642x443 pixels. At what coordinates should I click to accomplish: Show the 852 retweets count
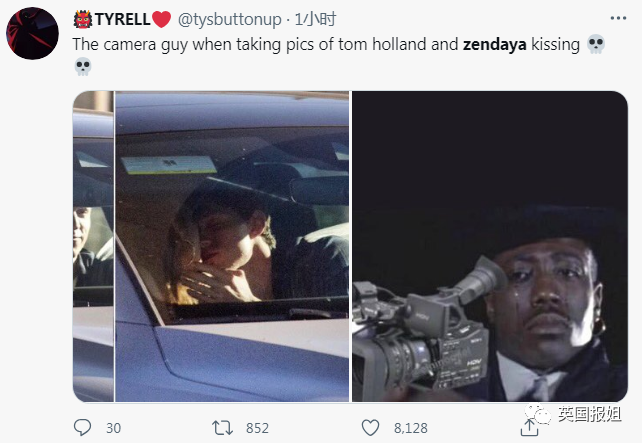257,428
